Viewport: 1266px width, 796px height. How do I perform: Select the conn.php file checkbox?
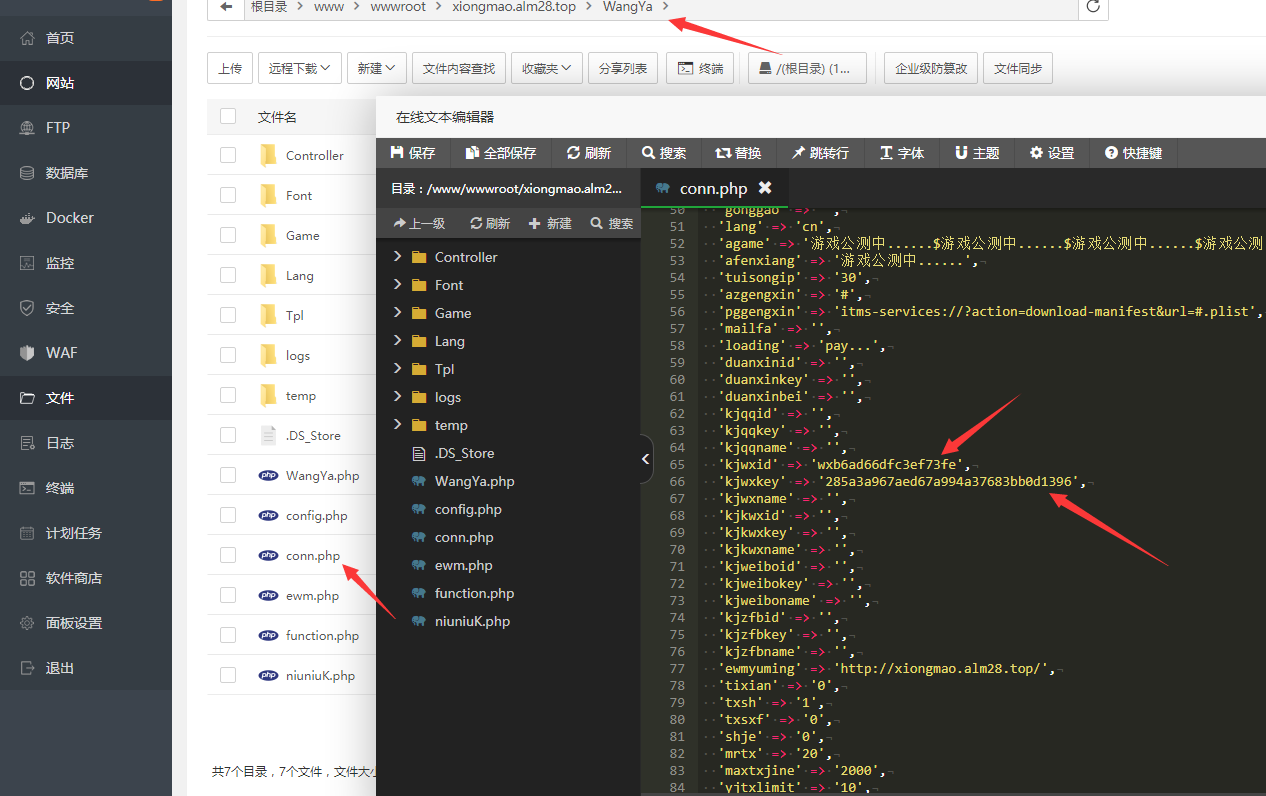click(228, 555)
